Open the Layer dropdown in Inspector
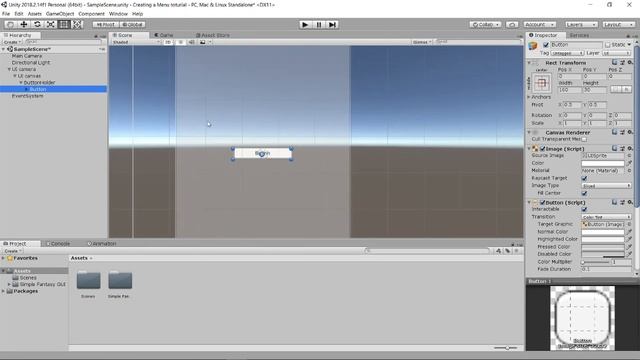This screenshot has height=360, width=640. (617, 53)
